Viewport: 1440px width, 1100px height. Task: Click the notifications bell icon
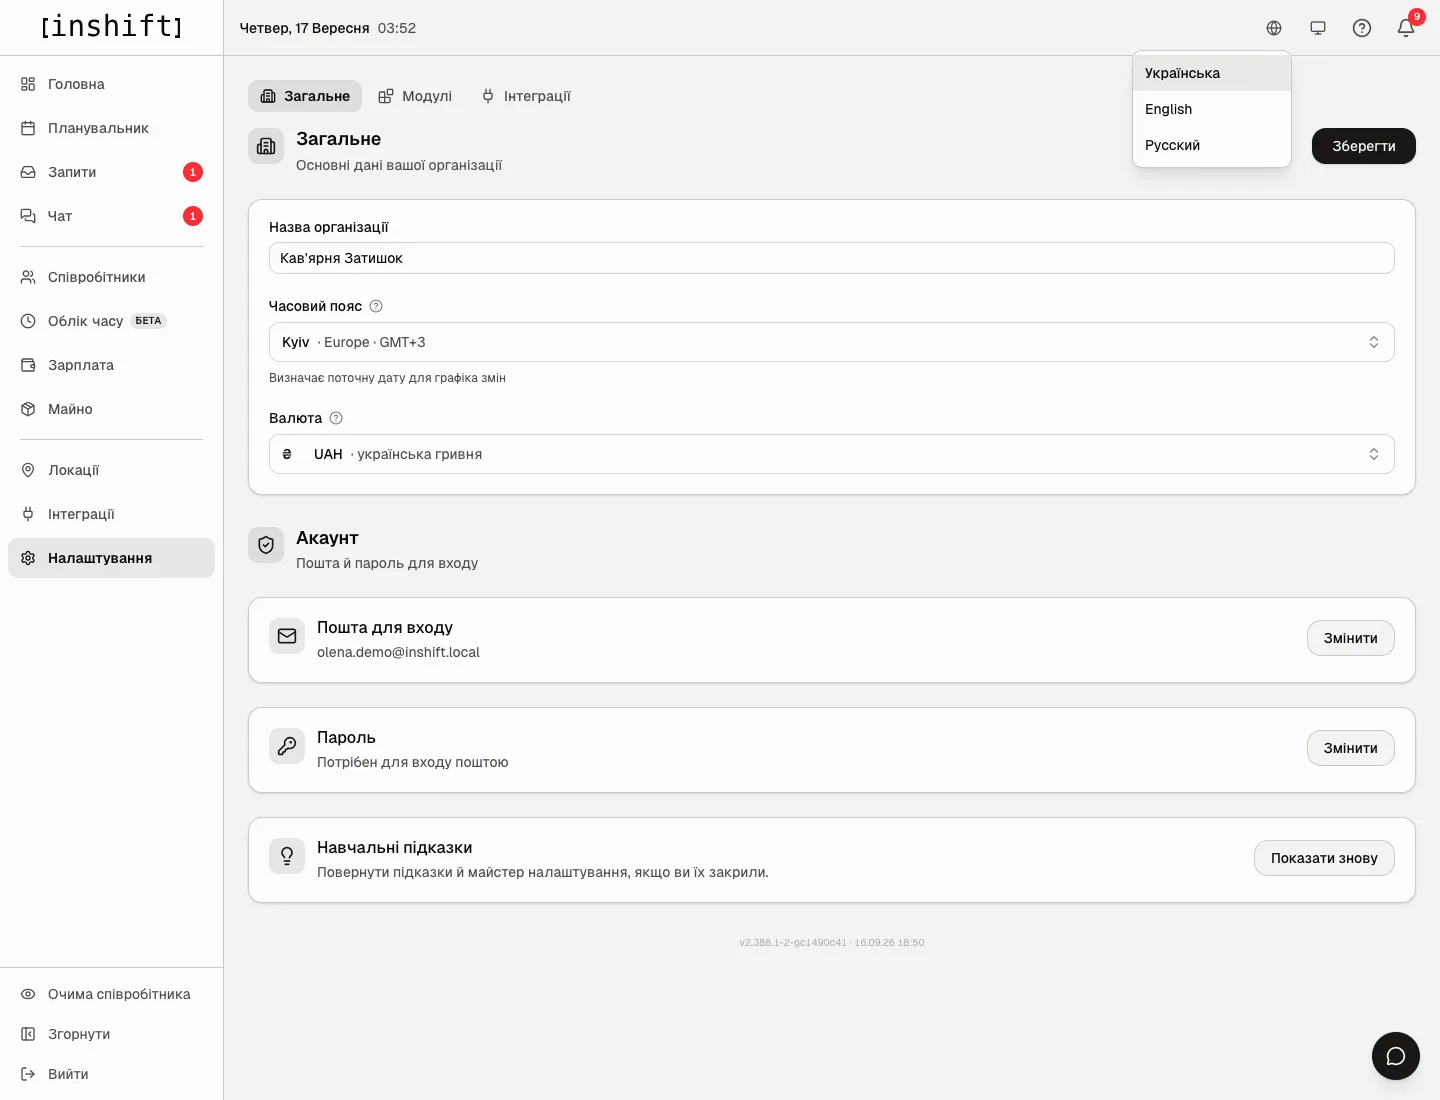click(x=1406, y=28)
